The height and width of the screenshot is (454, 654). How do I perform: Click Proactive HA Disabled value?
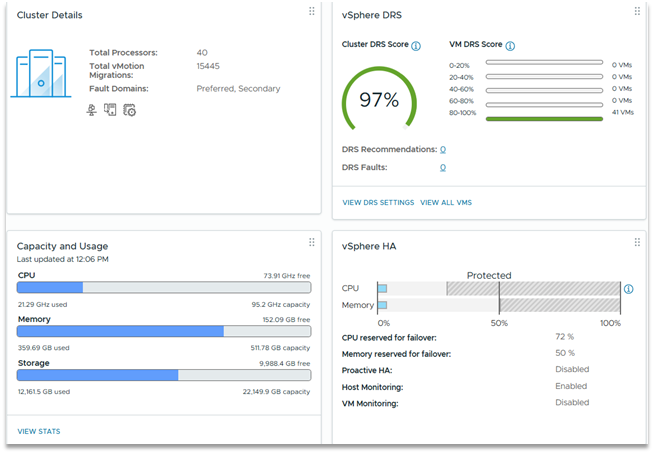(572, 369)
